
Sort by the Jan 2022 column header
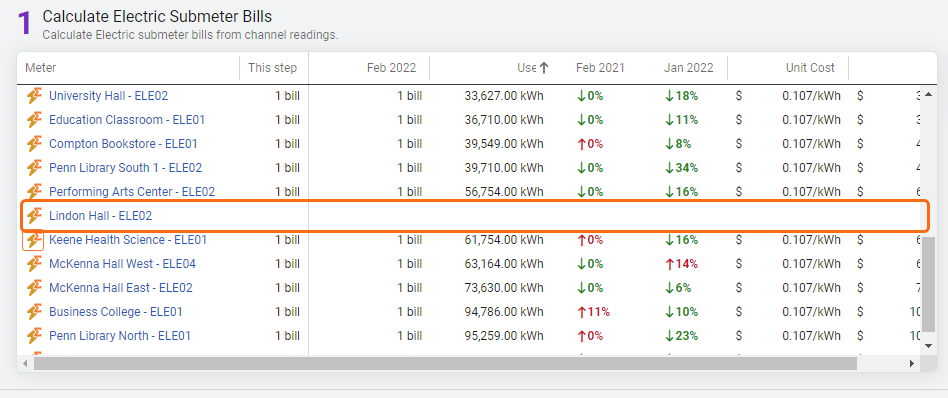(688, 68)
